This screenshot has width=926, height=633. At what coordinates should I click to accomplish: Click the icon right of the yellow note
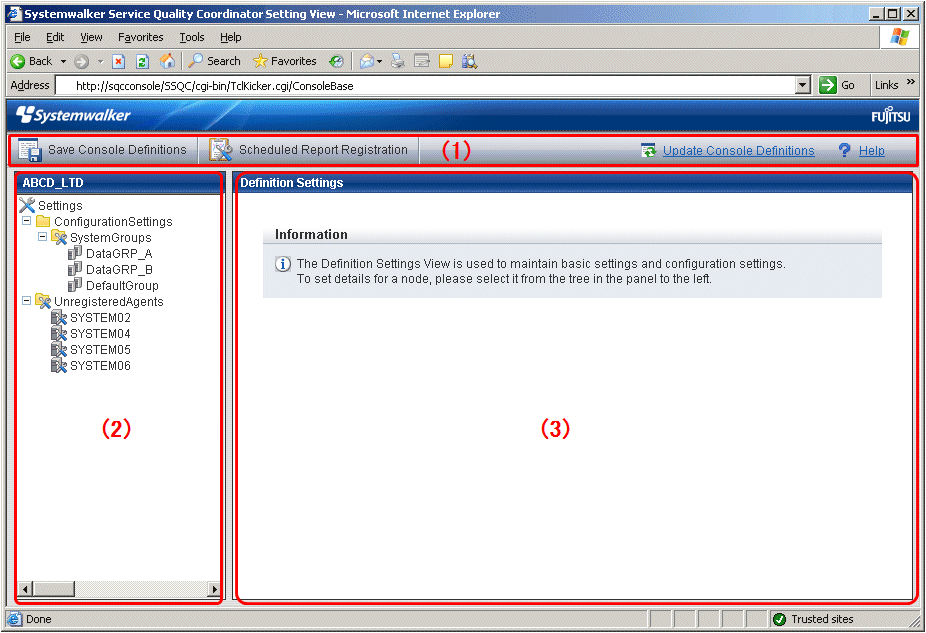click(469, 61)
